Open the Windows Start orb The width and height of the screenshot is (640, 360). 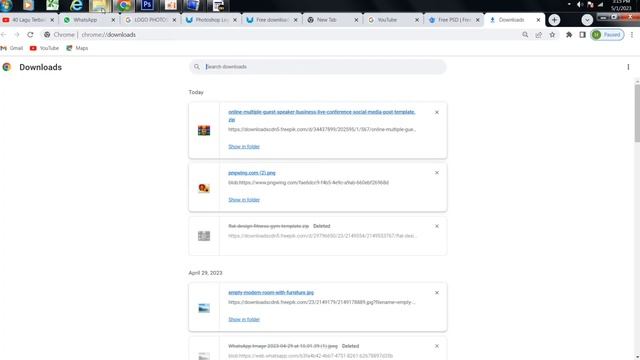[x=7, y=5]
